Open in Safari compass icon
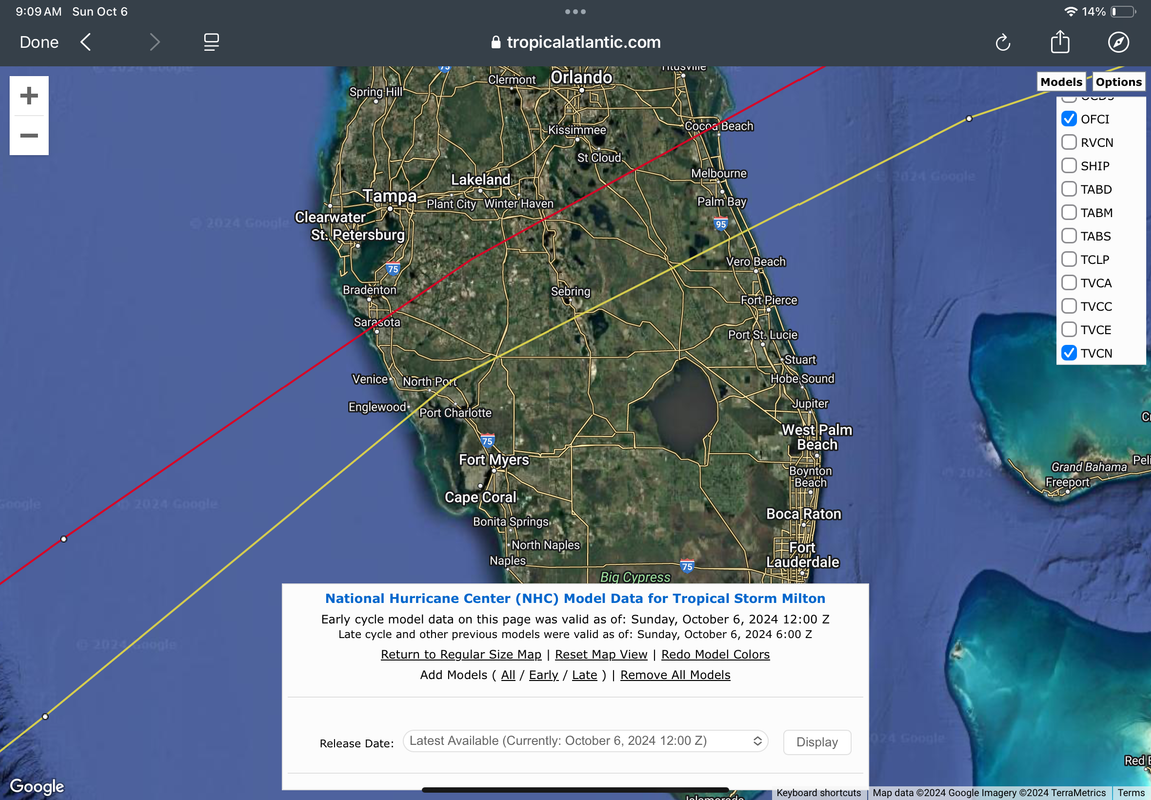 click(x=1118, y=43)
